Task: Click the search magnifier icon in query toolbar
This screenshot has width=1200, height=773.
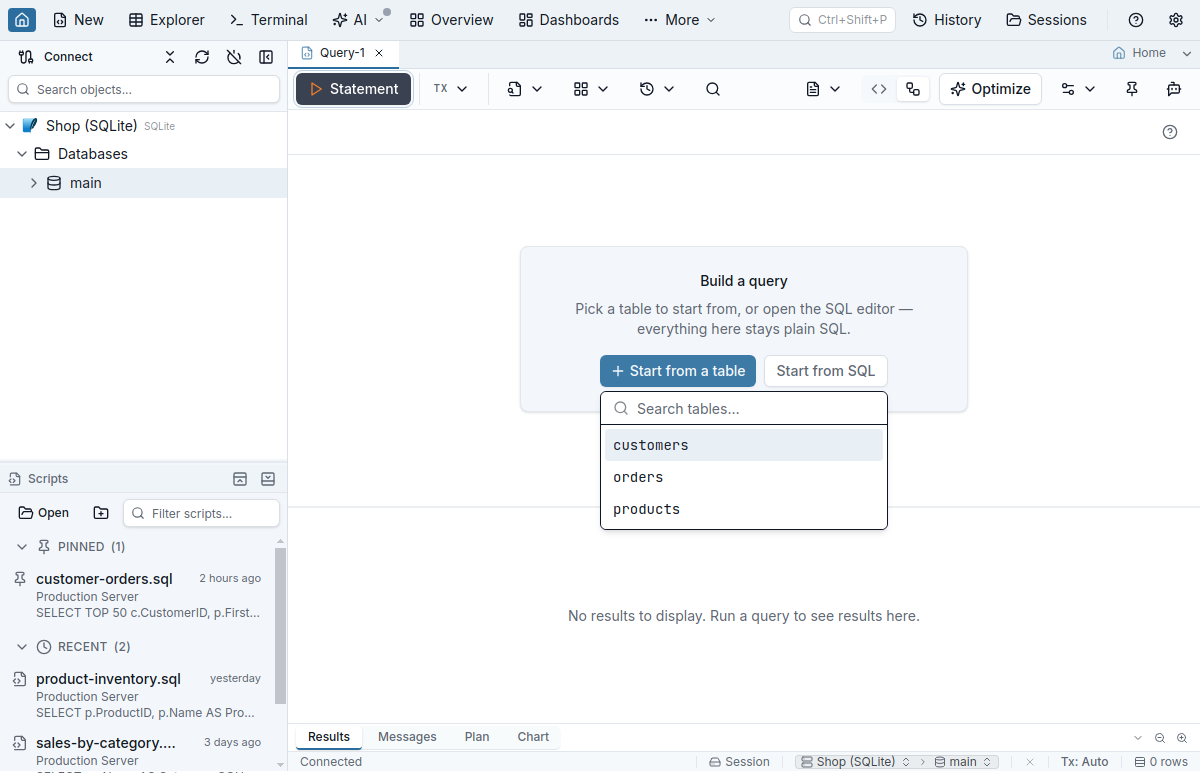Action: pos(713,89)
